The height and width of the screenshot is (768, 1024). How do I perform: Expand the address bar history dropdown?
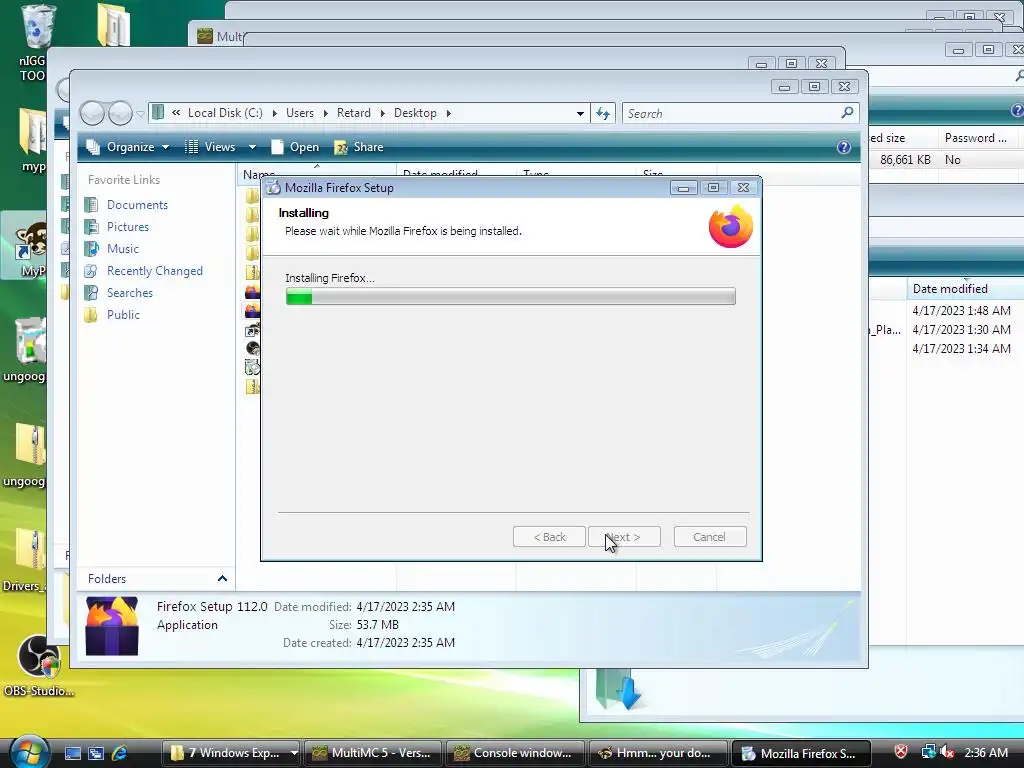580,114
